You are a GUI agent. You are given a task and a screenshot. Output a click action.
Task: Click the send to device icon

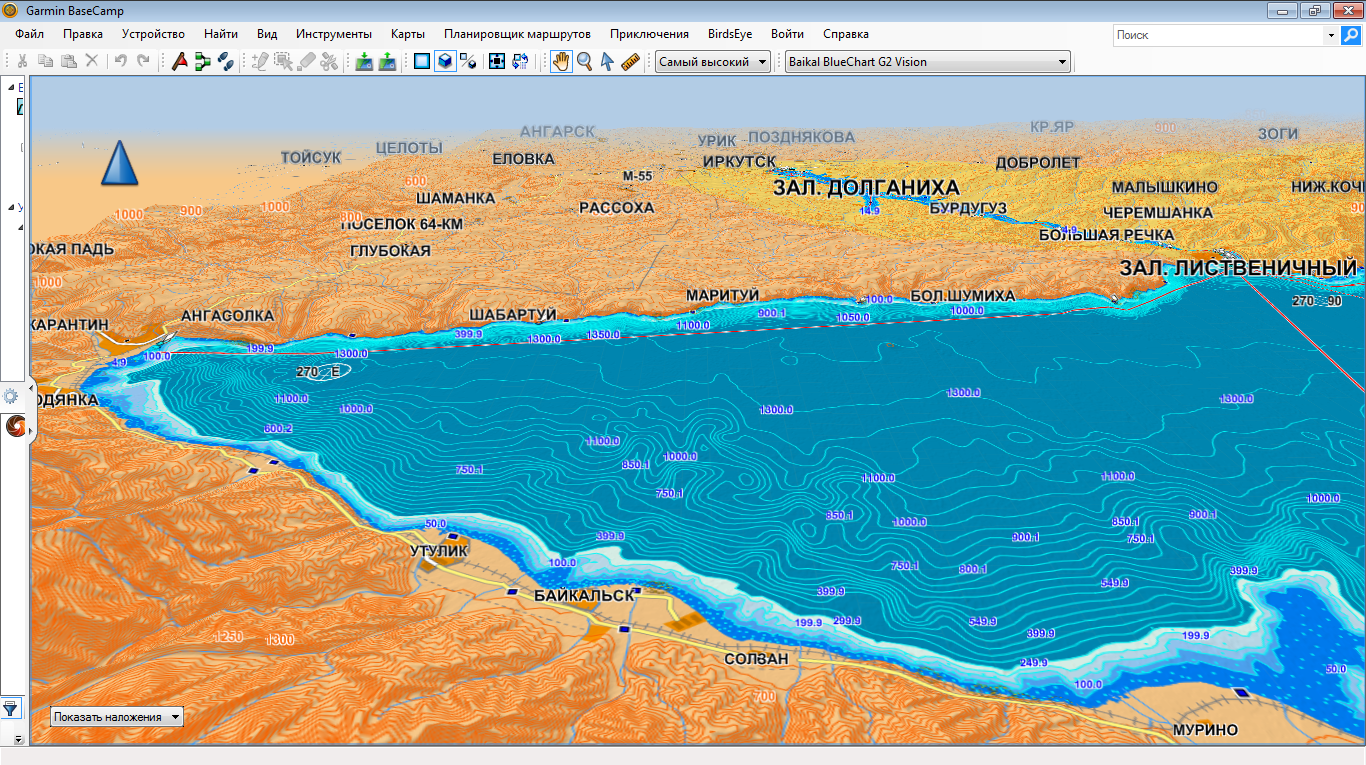coord(364,61)
